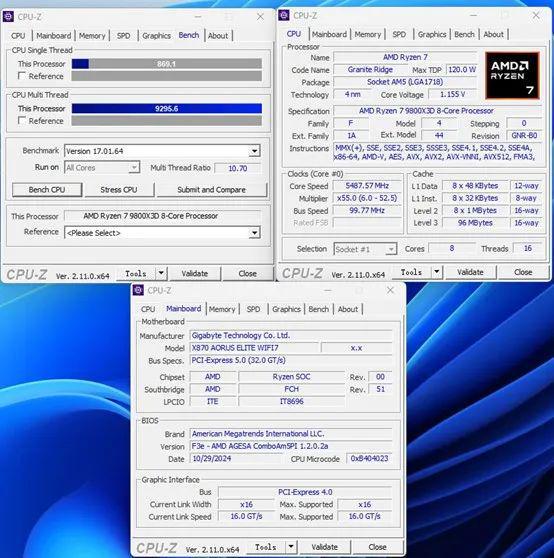The image size is (554, 558).
Task: Open About tab in Bench window
Action: click(x=218, y=36)
